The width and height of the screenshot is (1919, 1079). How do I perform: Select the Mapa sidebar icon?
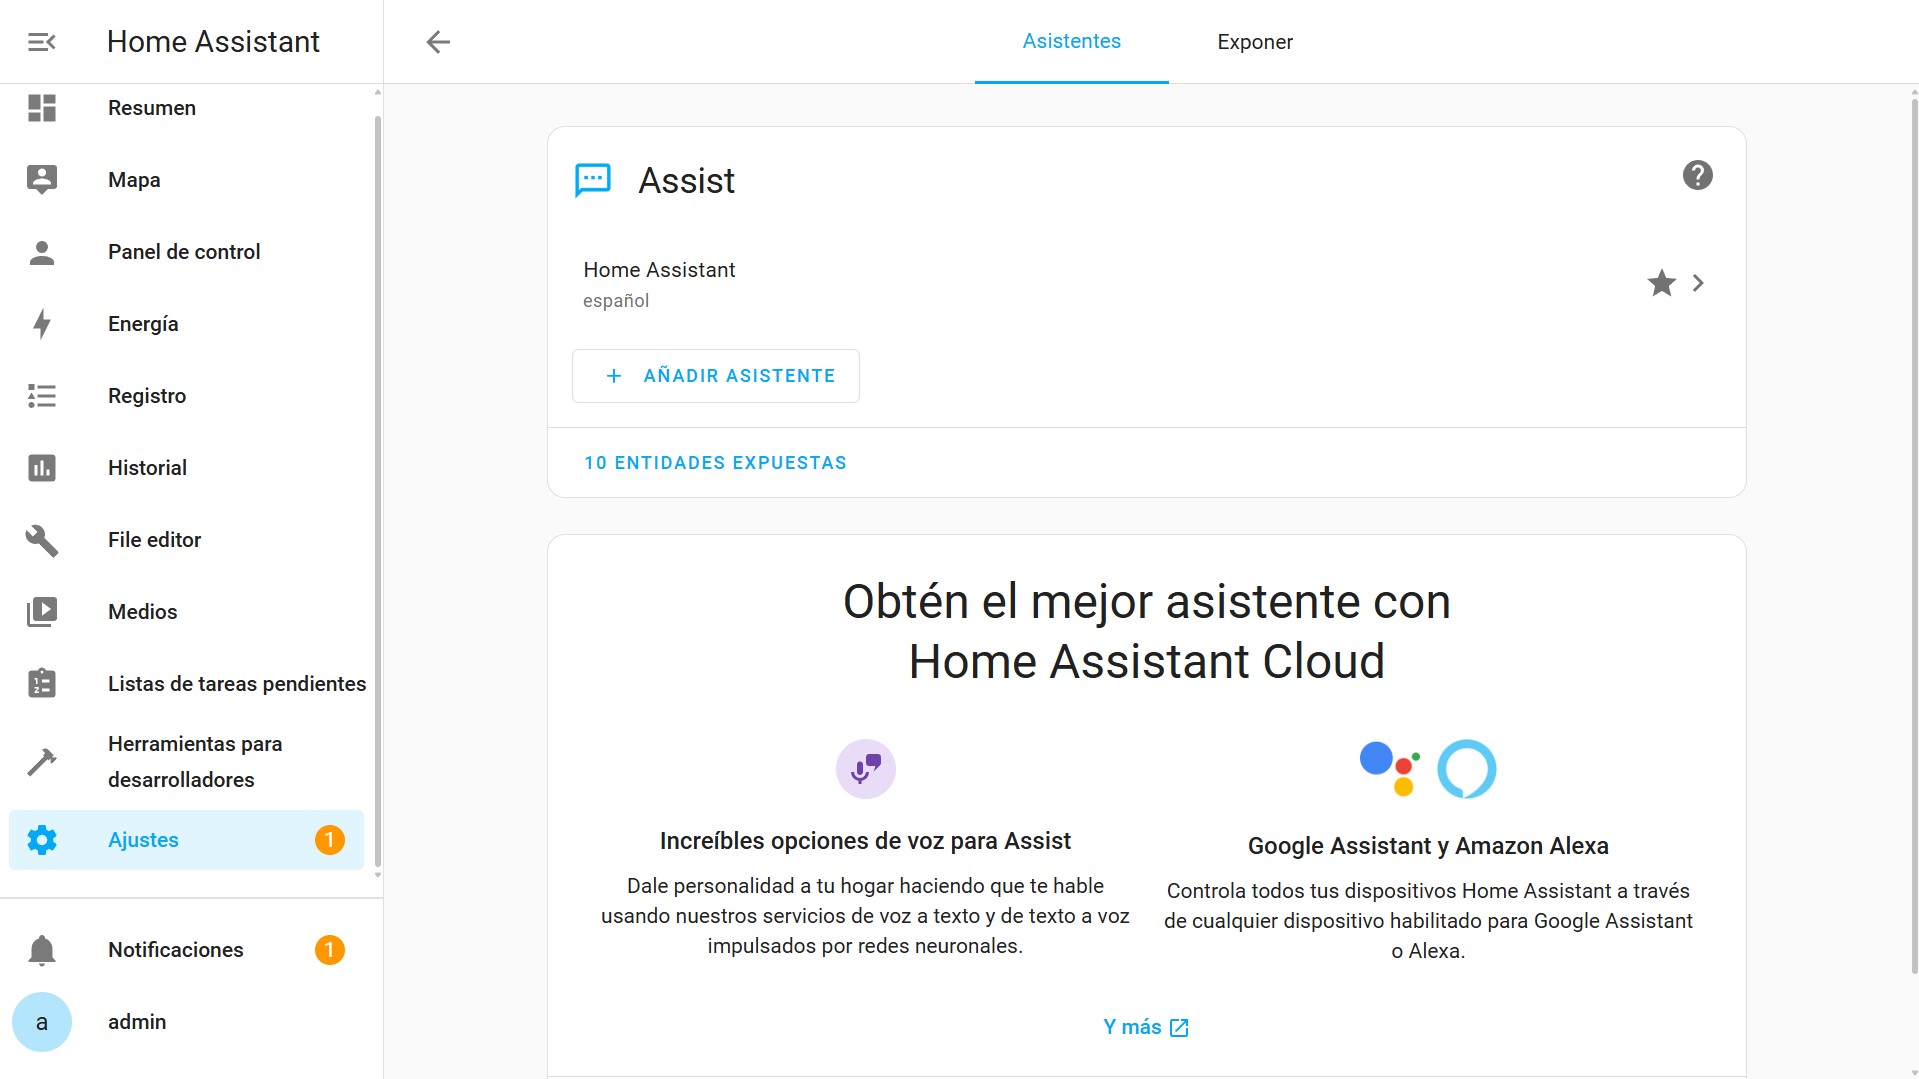[x=41, y=179]
